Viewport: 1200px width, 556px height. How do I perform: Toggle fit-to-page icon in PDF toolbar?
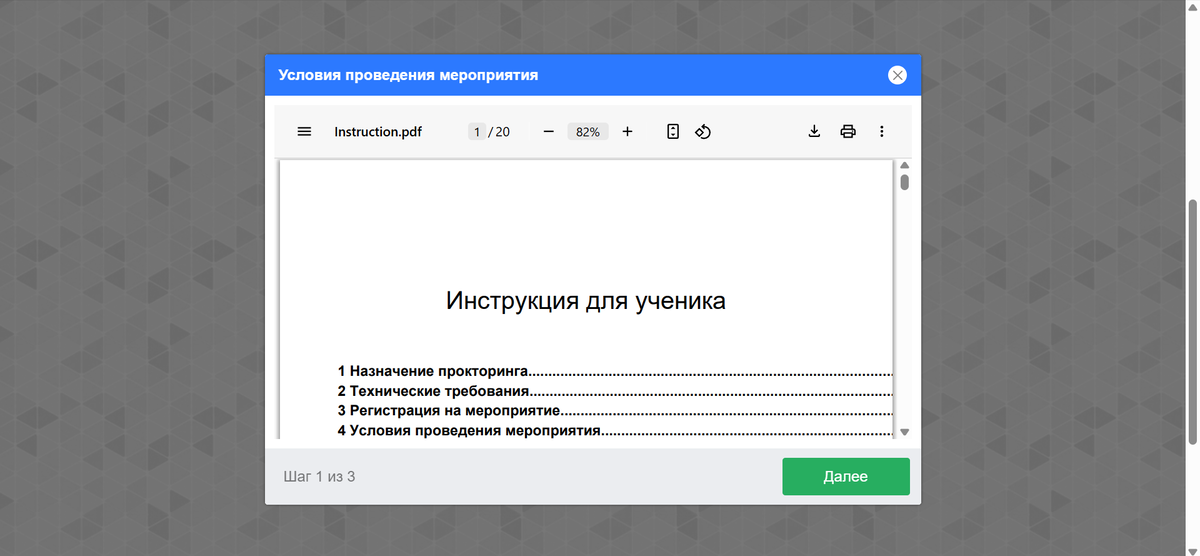click(x=673, y=131)
